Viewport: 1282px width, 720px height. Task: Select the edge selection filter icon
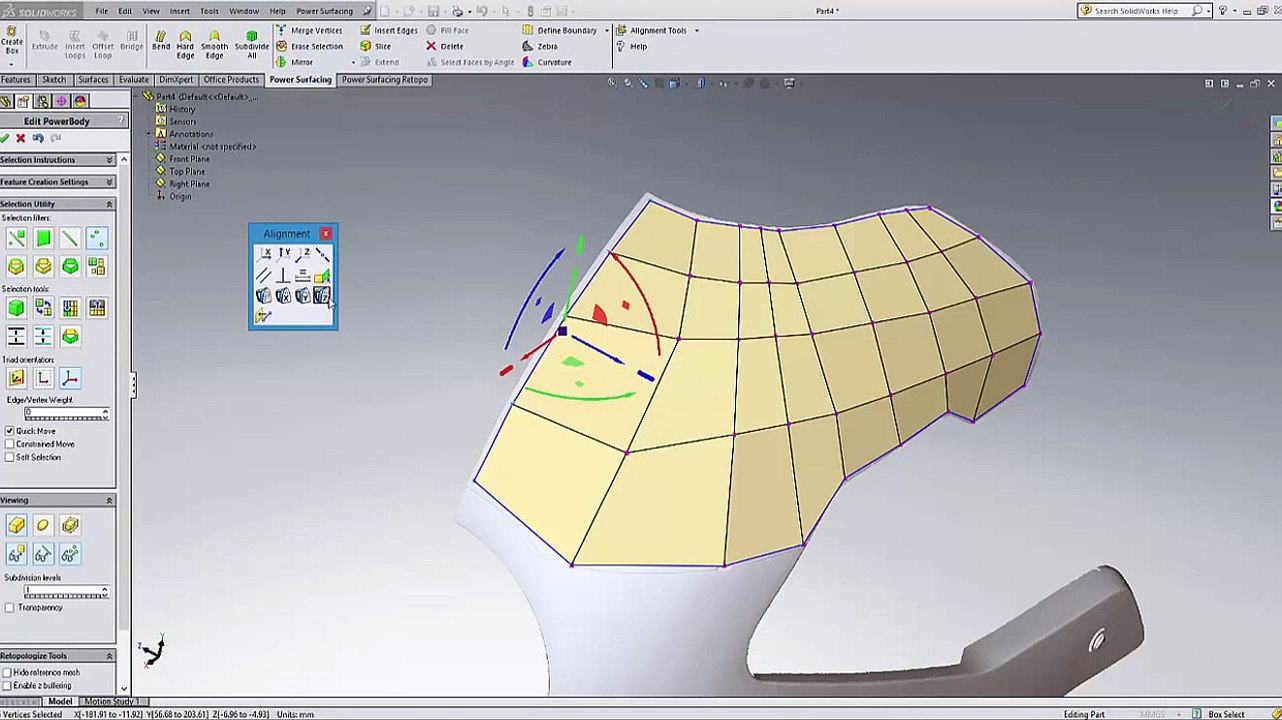coord(70,238)
